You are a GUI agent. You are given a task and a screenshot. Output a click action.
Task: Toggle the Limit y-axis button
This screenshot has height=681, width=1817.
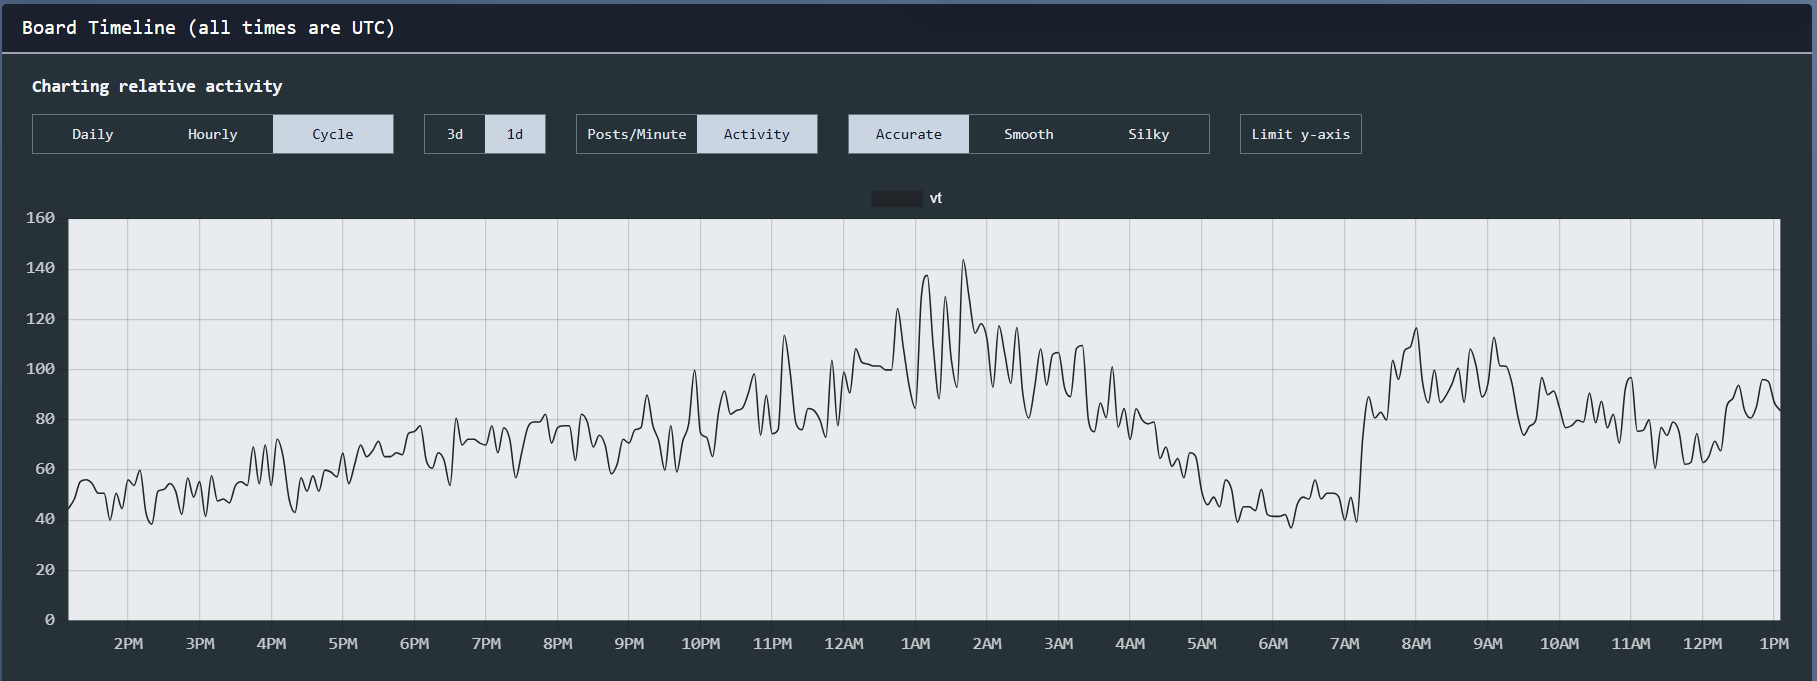(1301, 134)
